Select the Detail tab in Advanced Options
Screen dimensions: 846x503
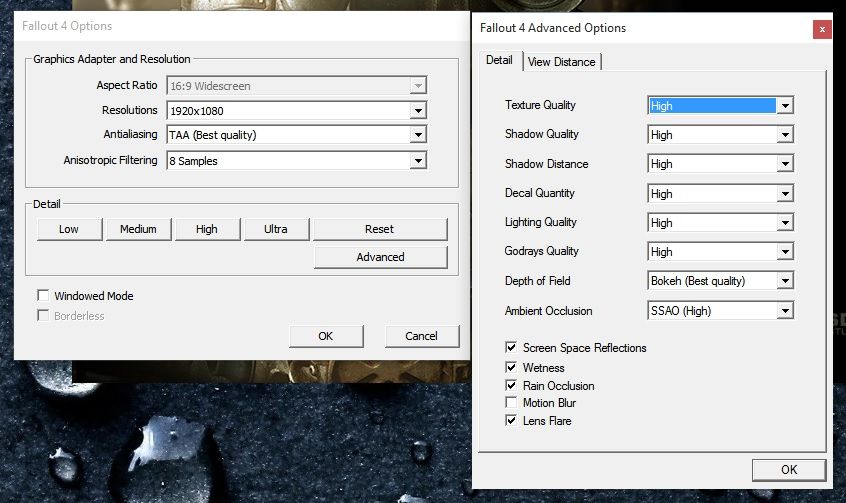pyautogui.click(x=499, y=60)
